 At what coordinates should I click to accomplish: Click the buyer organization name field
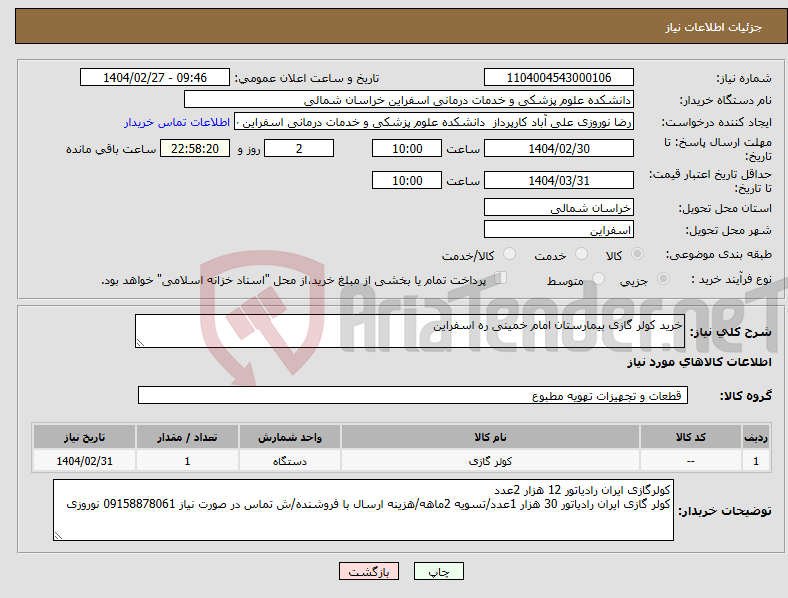pyautogui.click(x=409, y=99)
